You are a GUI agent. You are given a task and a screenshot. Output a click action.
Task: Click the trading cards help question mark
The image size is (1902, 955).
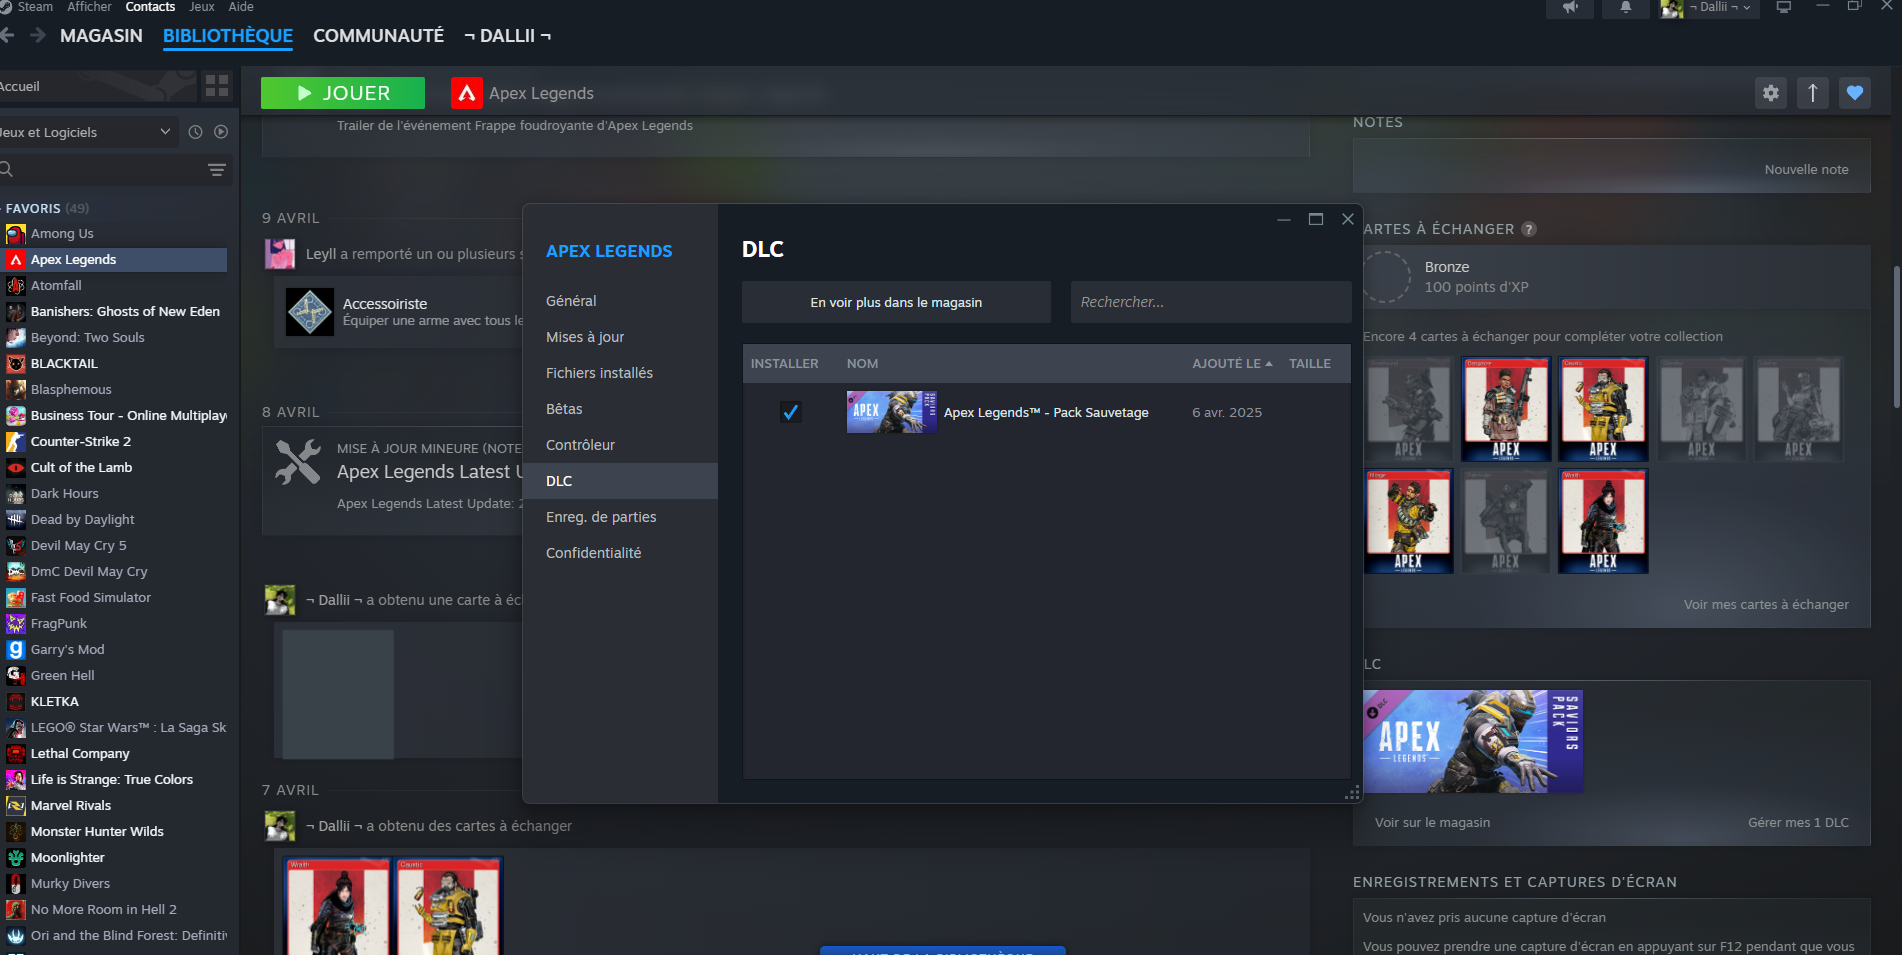click(x=1529, y=229)
